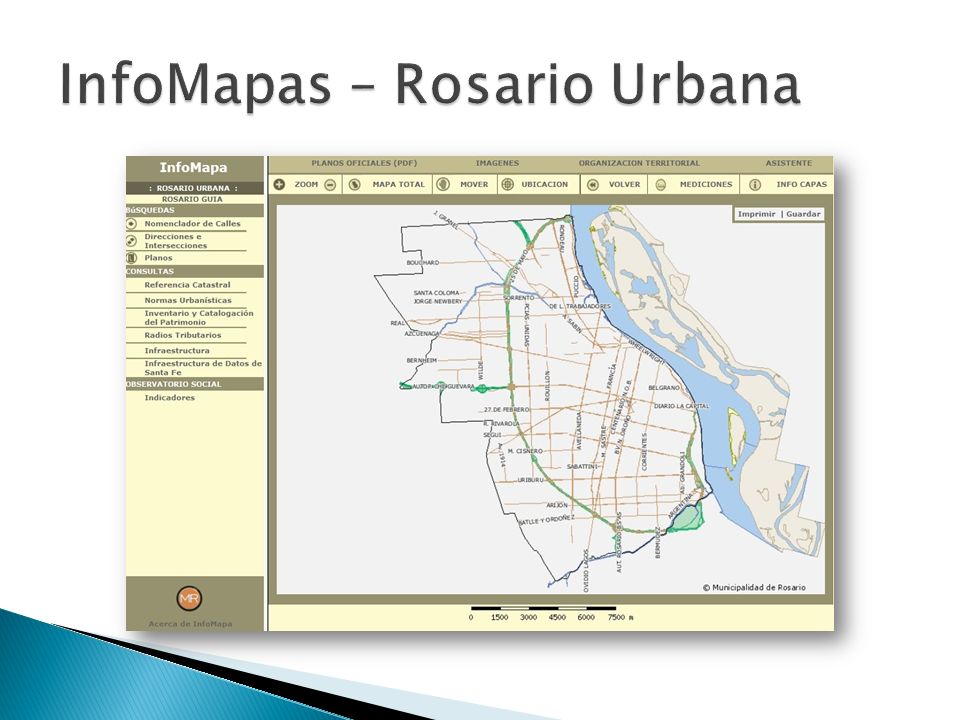The height and width of the screenshot is (720, 960).
Task: Open Nomenclador de Calles search
Action: (192, 224)
